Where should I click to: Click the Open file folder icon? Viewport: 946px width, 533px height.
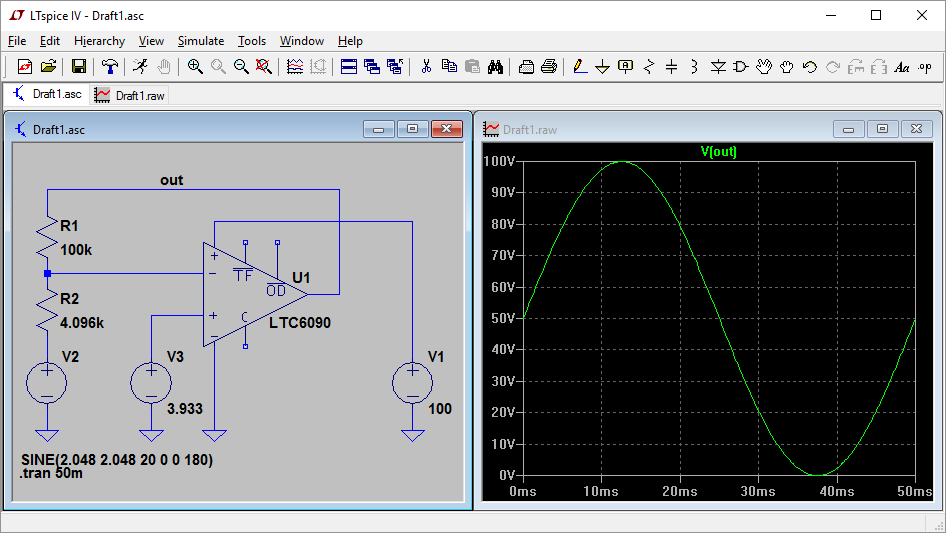coord(48,66)
